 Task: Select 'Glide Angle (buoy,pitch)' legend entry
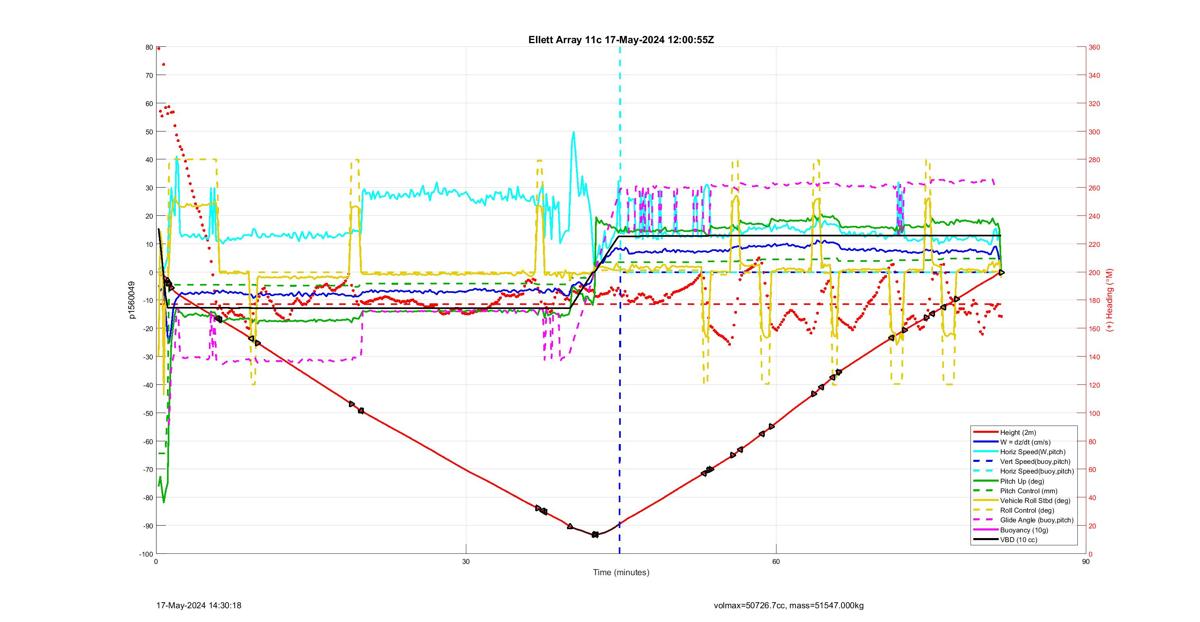[1037, 520]
